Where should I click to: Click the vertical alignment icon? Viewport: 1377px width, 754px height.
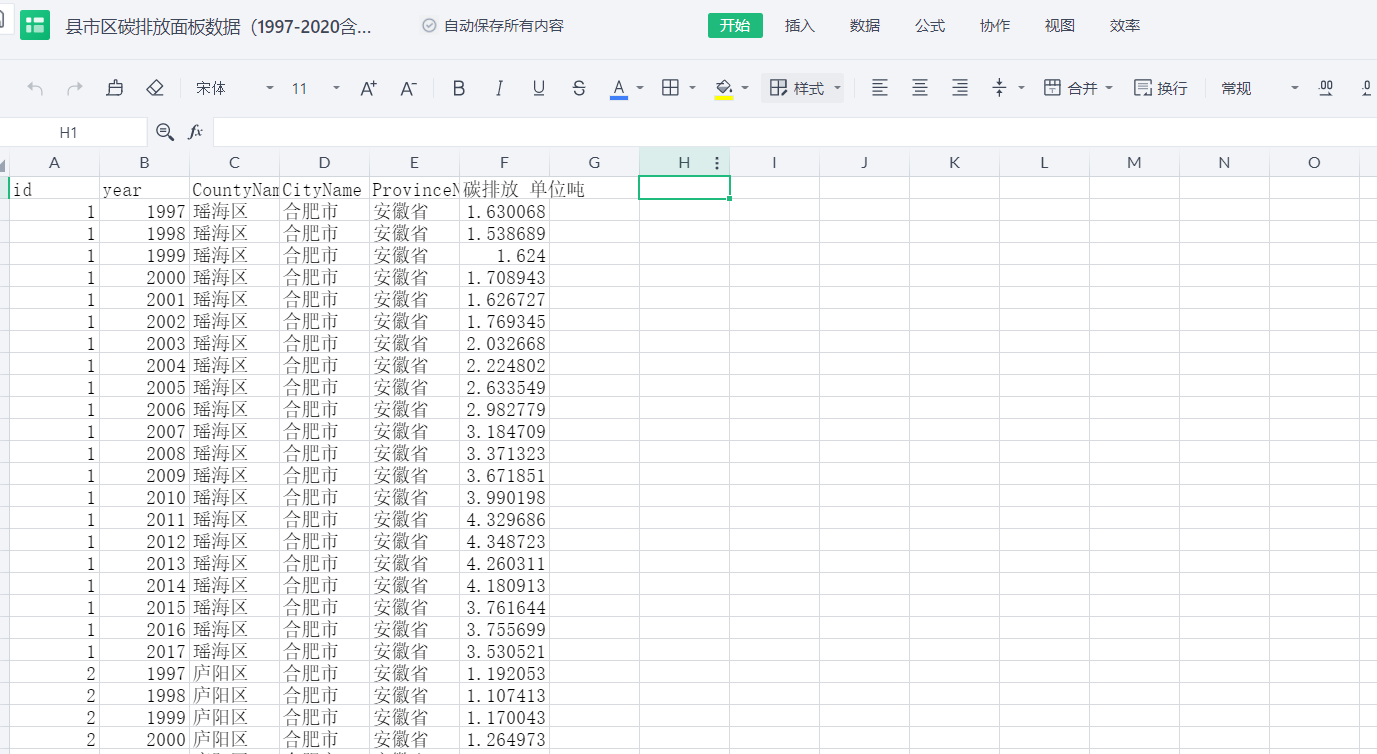(999, 88)
